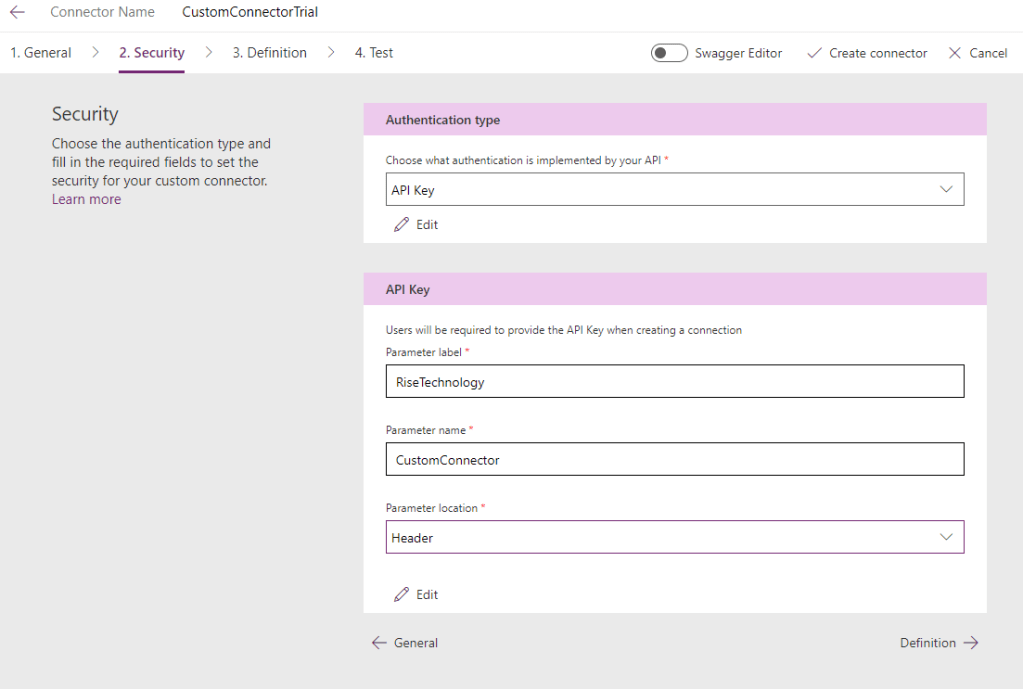This screenshot has height=689, width=1023.
Task: Click the chevron between Security and Definition steps
Action: point(209,53)
